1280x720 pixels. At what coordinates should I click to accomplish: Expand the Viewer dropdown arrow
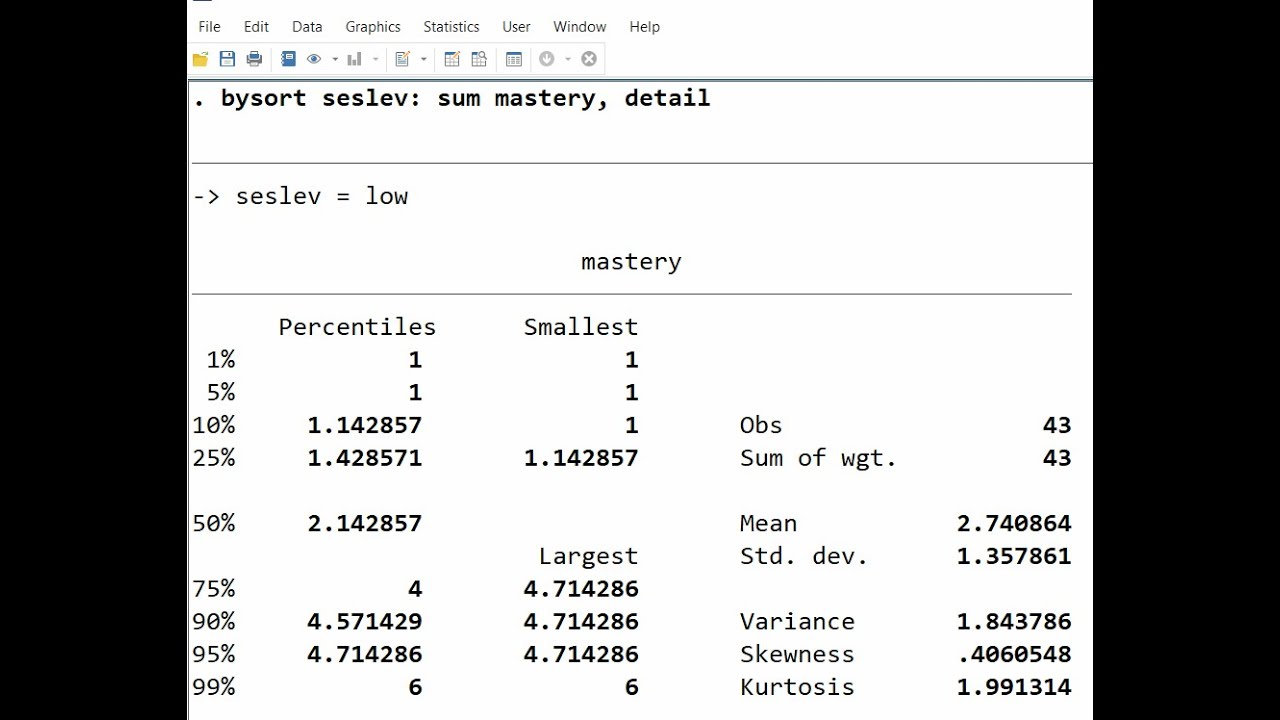pyautogui.click(x=335, y=59)
